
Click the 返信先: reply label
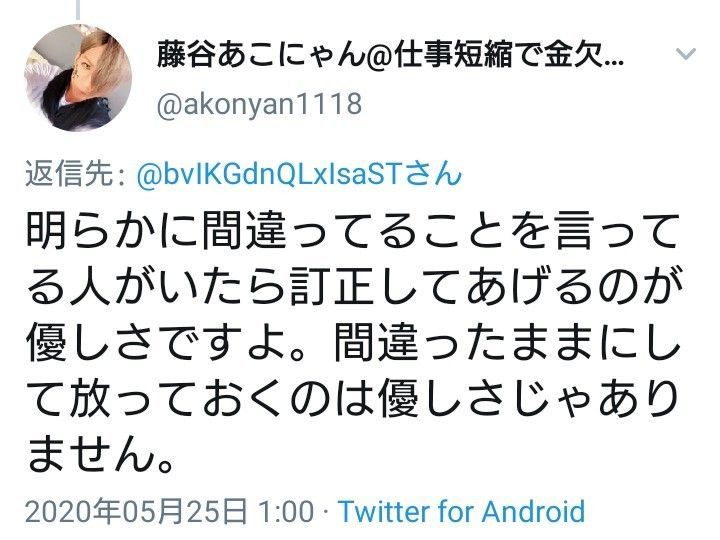pyautogui.click(x=75, y=174)
